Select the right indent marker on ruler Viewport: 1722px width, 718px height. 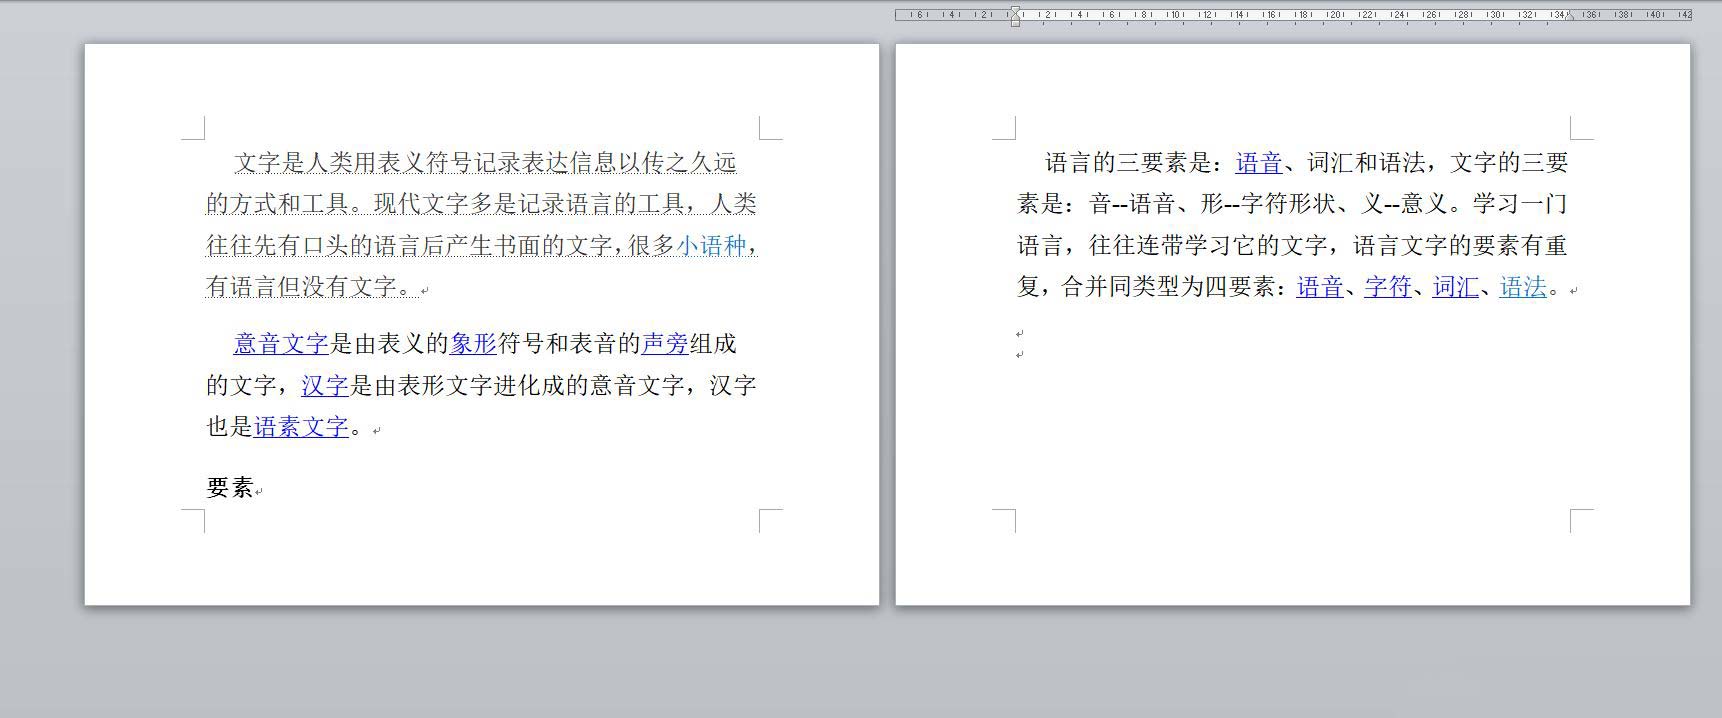tap(1569, 17)
